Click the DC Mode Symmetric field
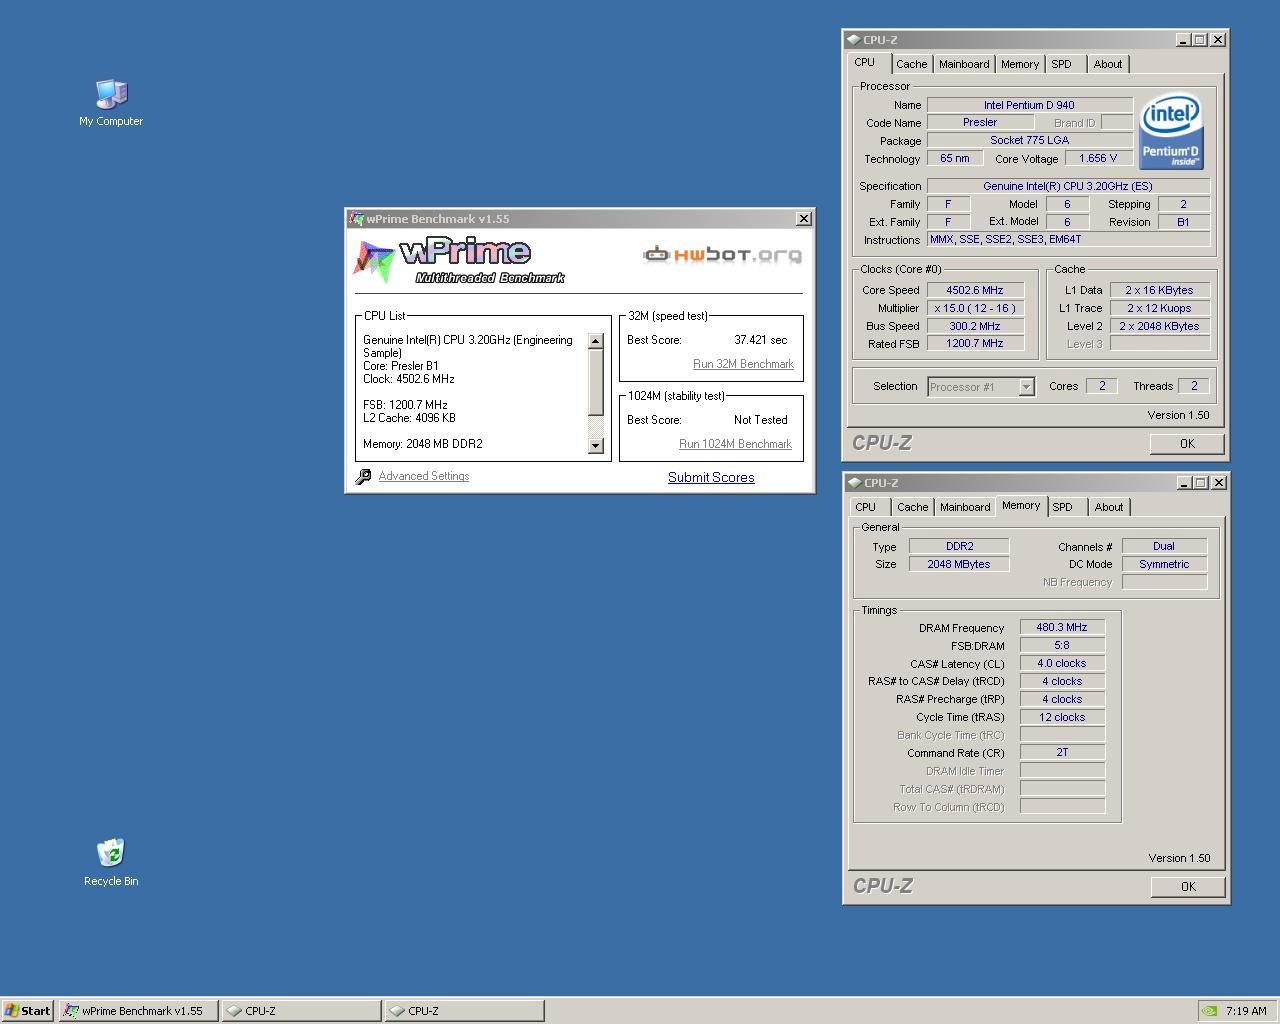 1164,564
